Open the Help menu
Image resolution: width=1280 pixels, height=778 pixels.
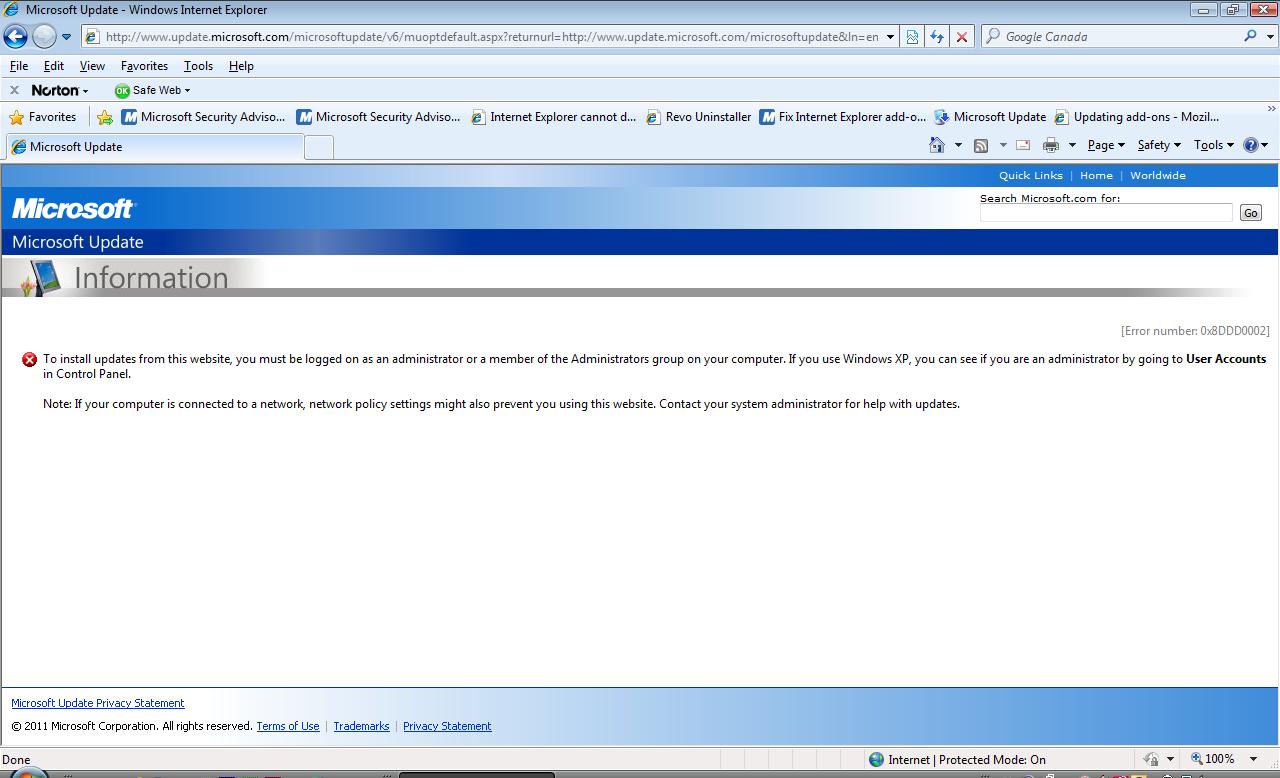point(241,66)
